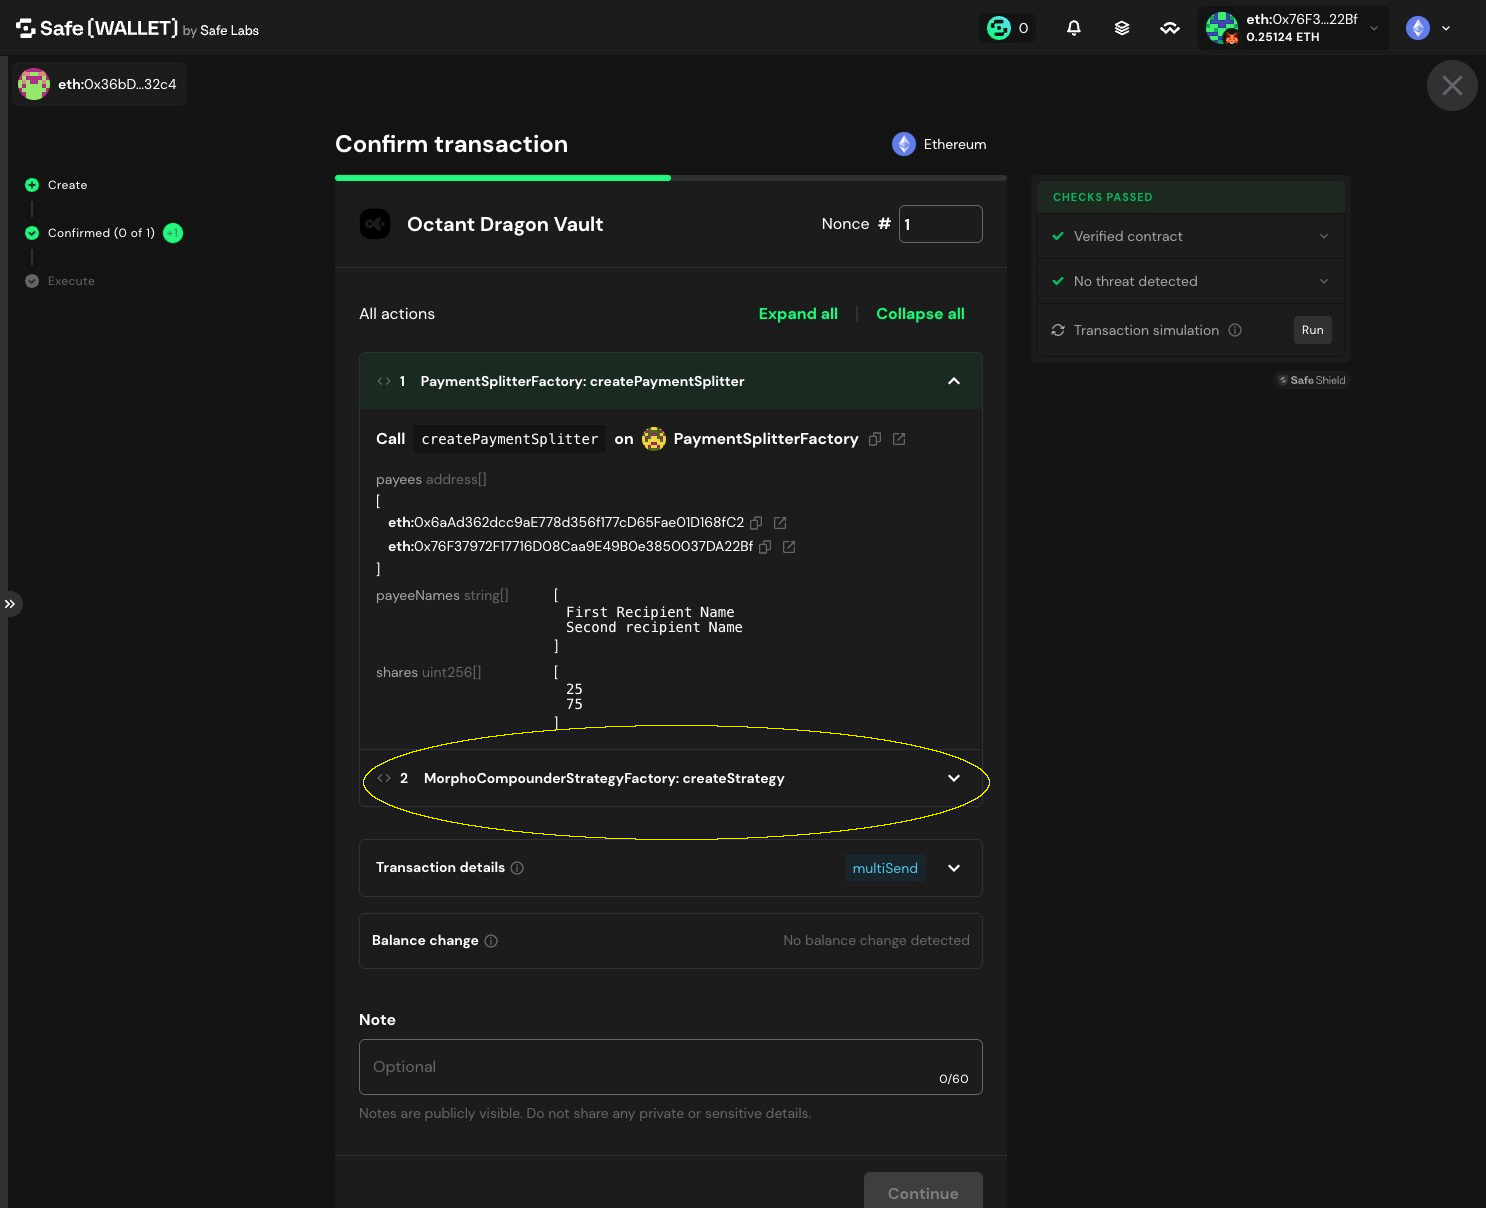Open second payee address in explorer
The width and height of the screenshot is (1486, 1208).
[789, 547]
